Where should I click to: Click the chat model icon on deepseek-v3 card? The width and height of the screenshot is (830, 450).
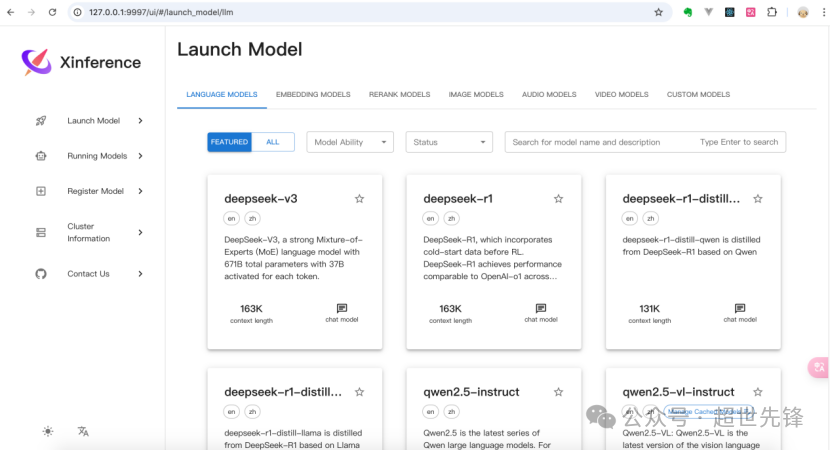tap(342, 308)
